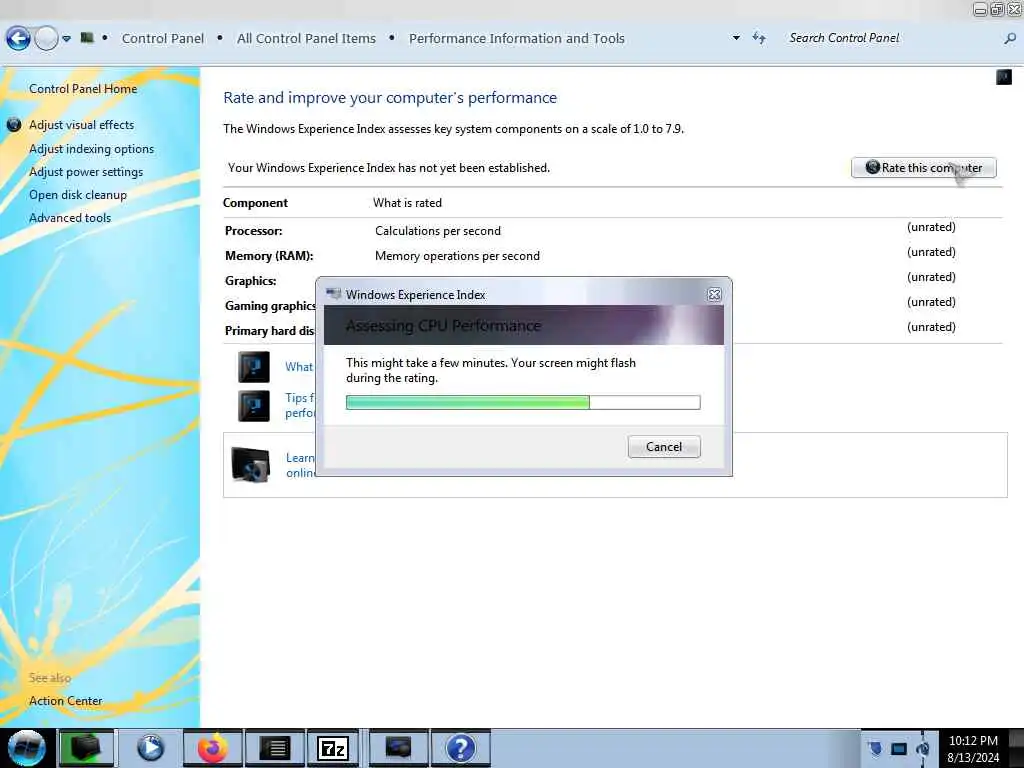Open the clock showing 10:12 PM
This screenshot has height=768, width=1024.
[x=973, y=748]
